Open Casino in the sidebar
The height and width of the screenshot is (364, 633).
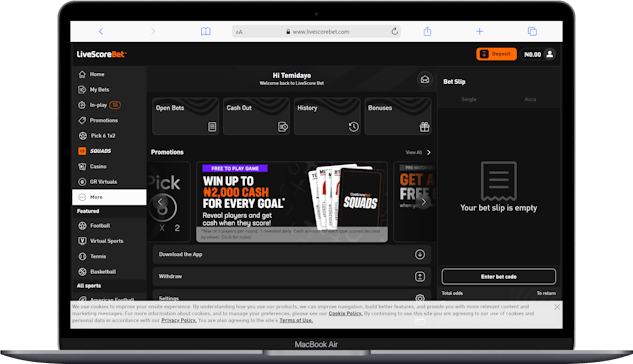coord(109,166)
